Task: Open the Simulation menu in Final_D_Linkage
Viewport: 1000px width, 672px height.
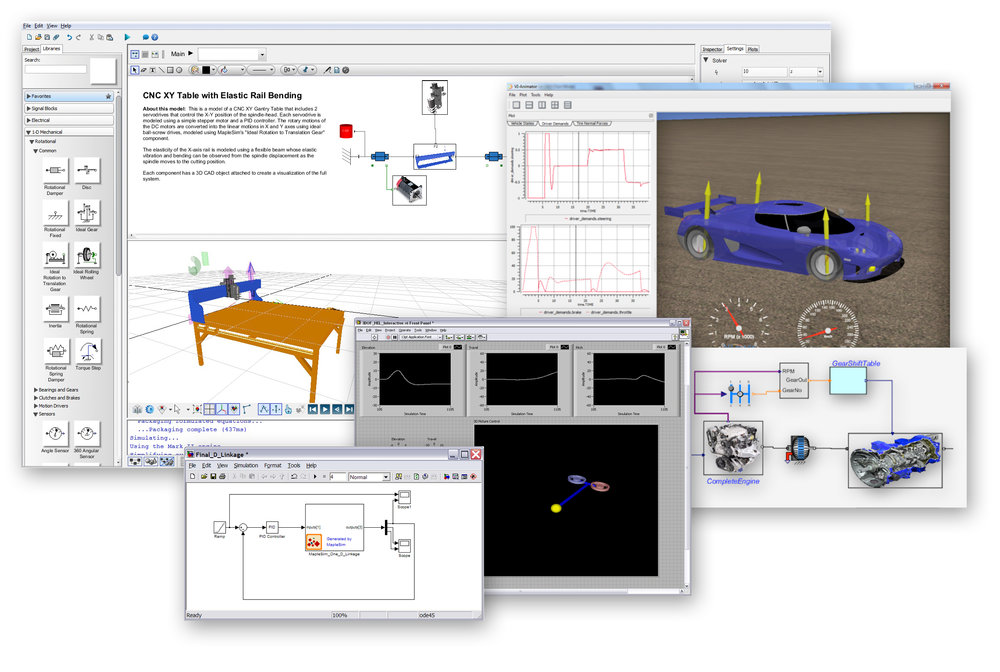Action: (x=246, y=465)
